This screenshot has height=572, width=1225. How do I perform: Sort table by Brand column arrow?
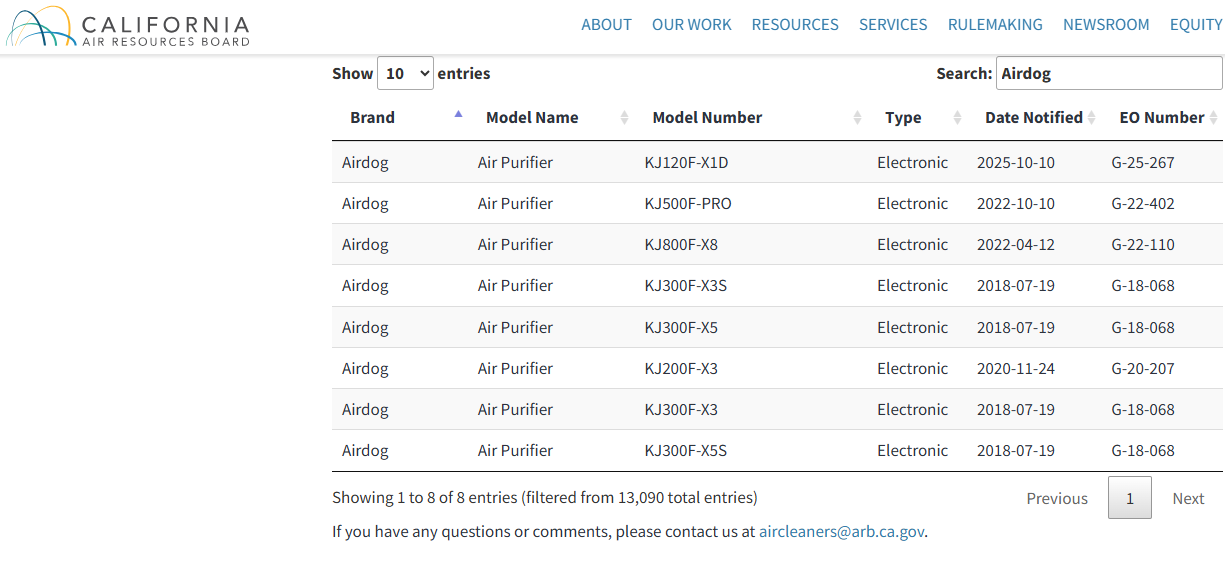[x=458, y=114]
